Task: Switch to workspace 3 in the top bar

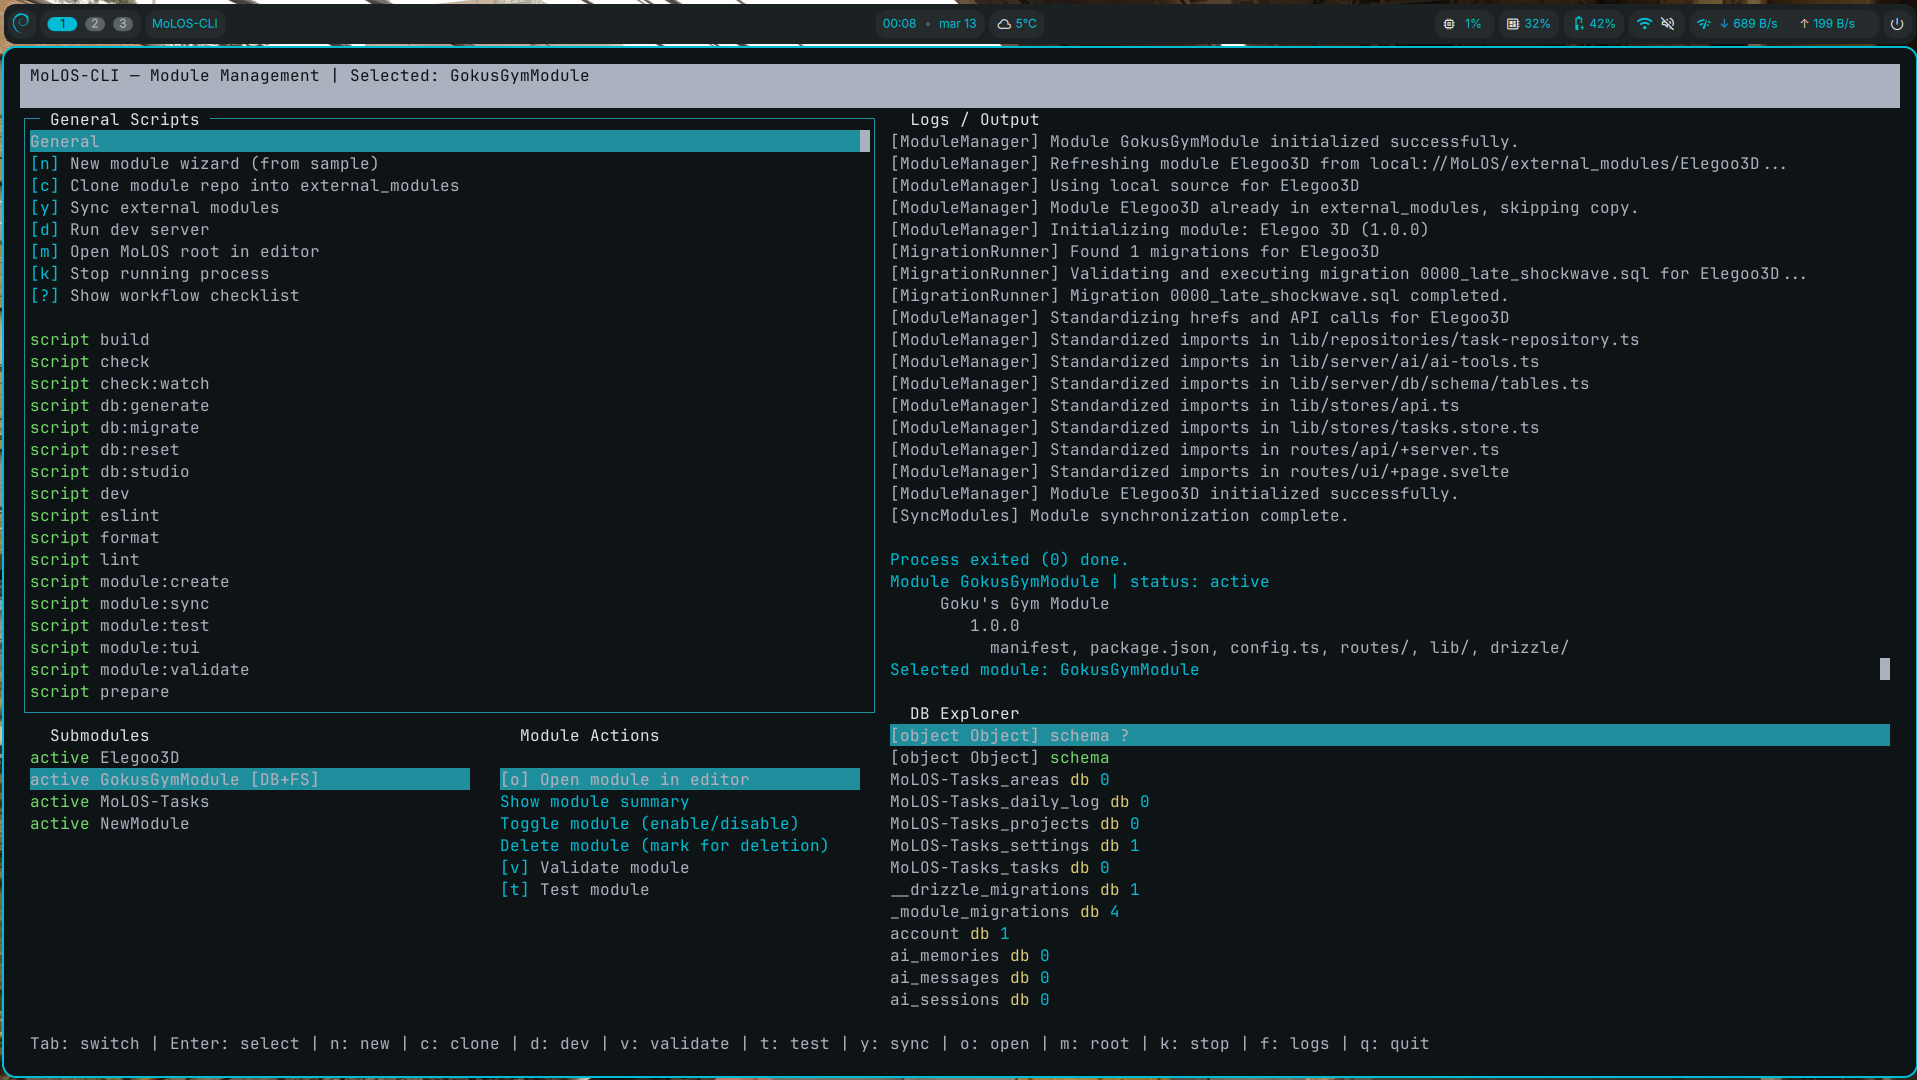Action: [123, 23]
